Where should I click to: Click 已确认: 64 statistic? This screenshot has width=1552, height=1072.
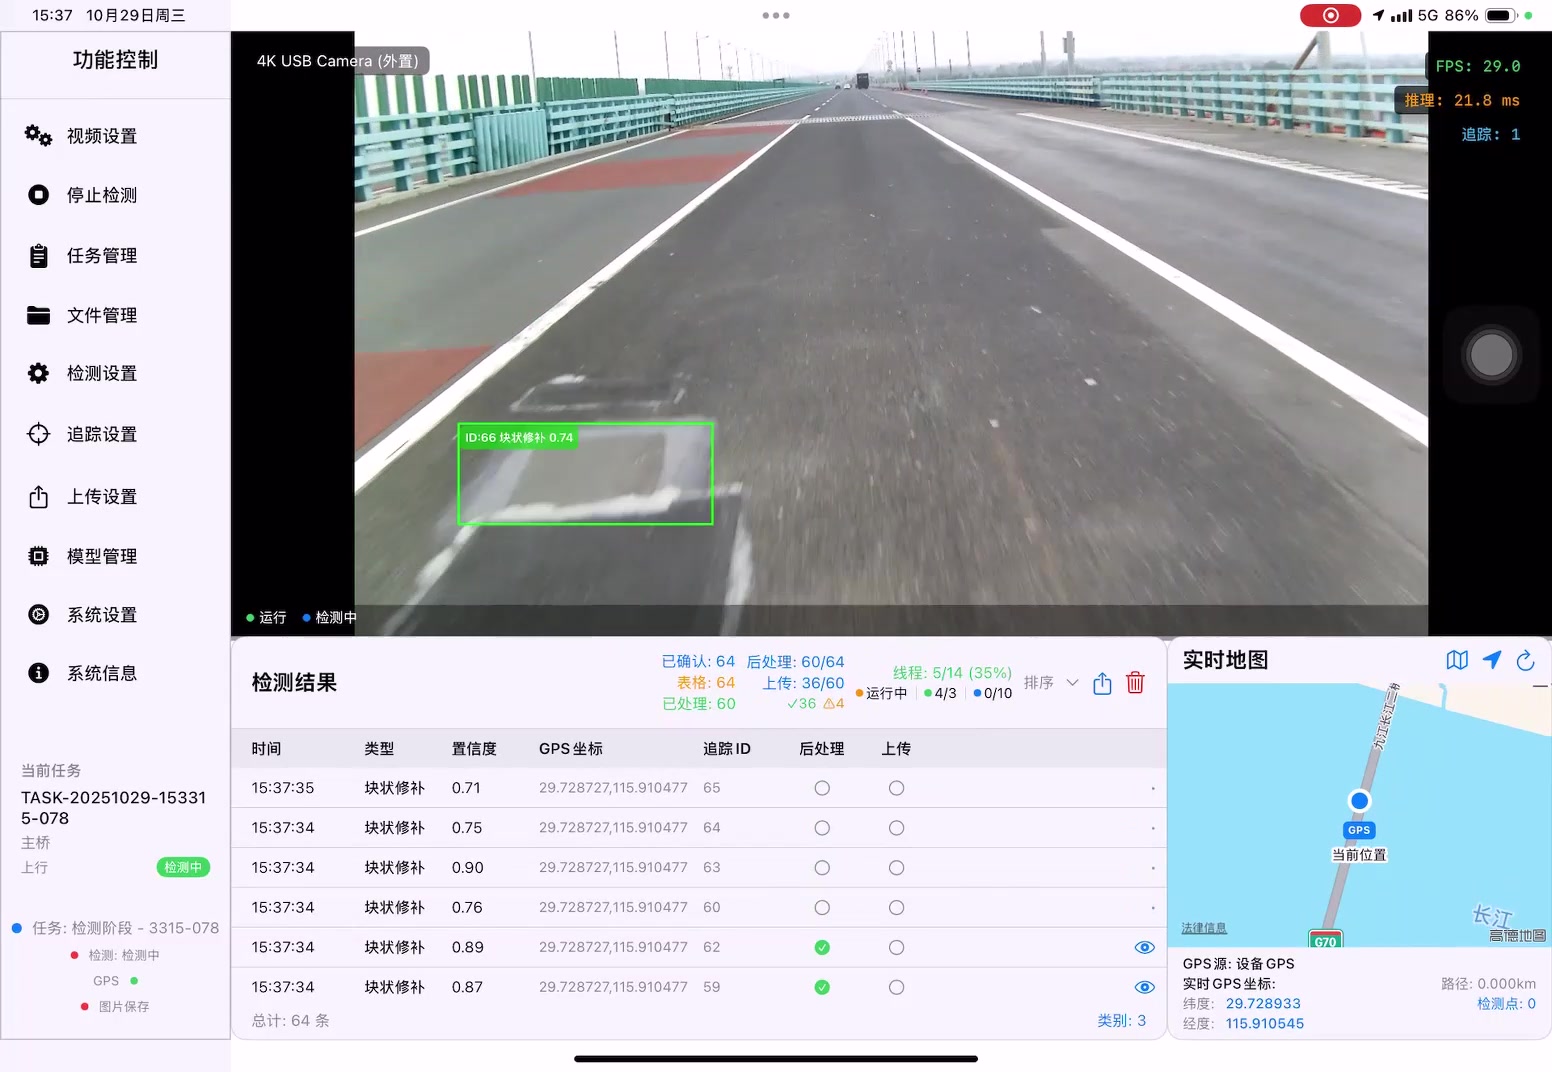point(698,662)
